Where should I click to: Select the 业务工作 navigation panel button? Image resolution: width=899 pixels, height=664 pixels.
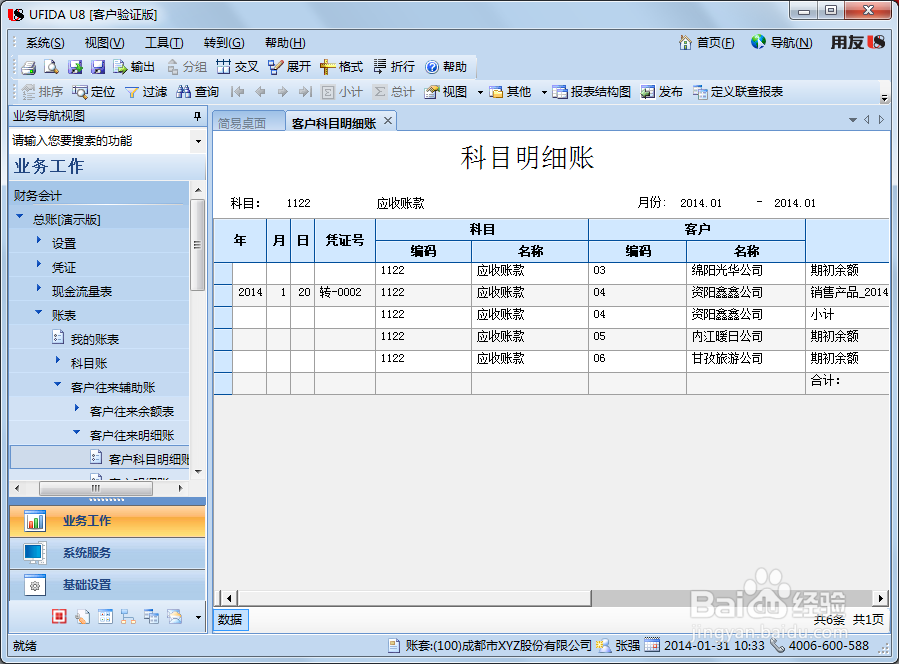click(x=107, y=521)
